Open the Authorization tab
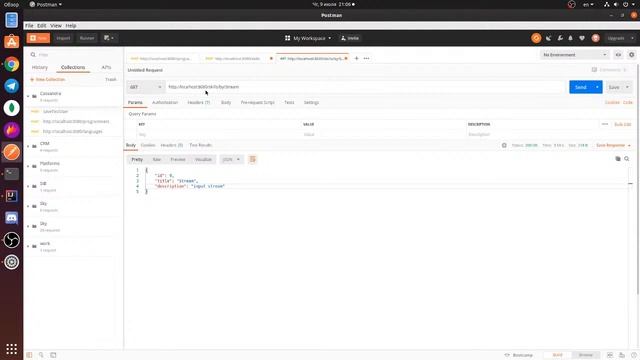The height and width of the screenshot is (360, 640). click(x=165, y=102)
